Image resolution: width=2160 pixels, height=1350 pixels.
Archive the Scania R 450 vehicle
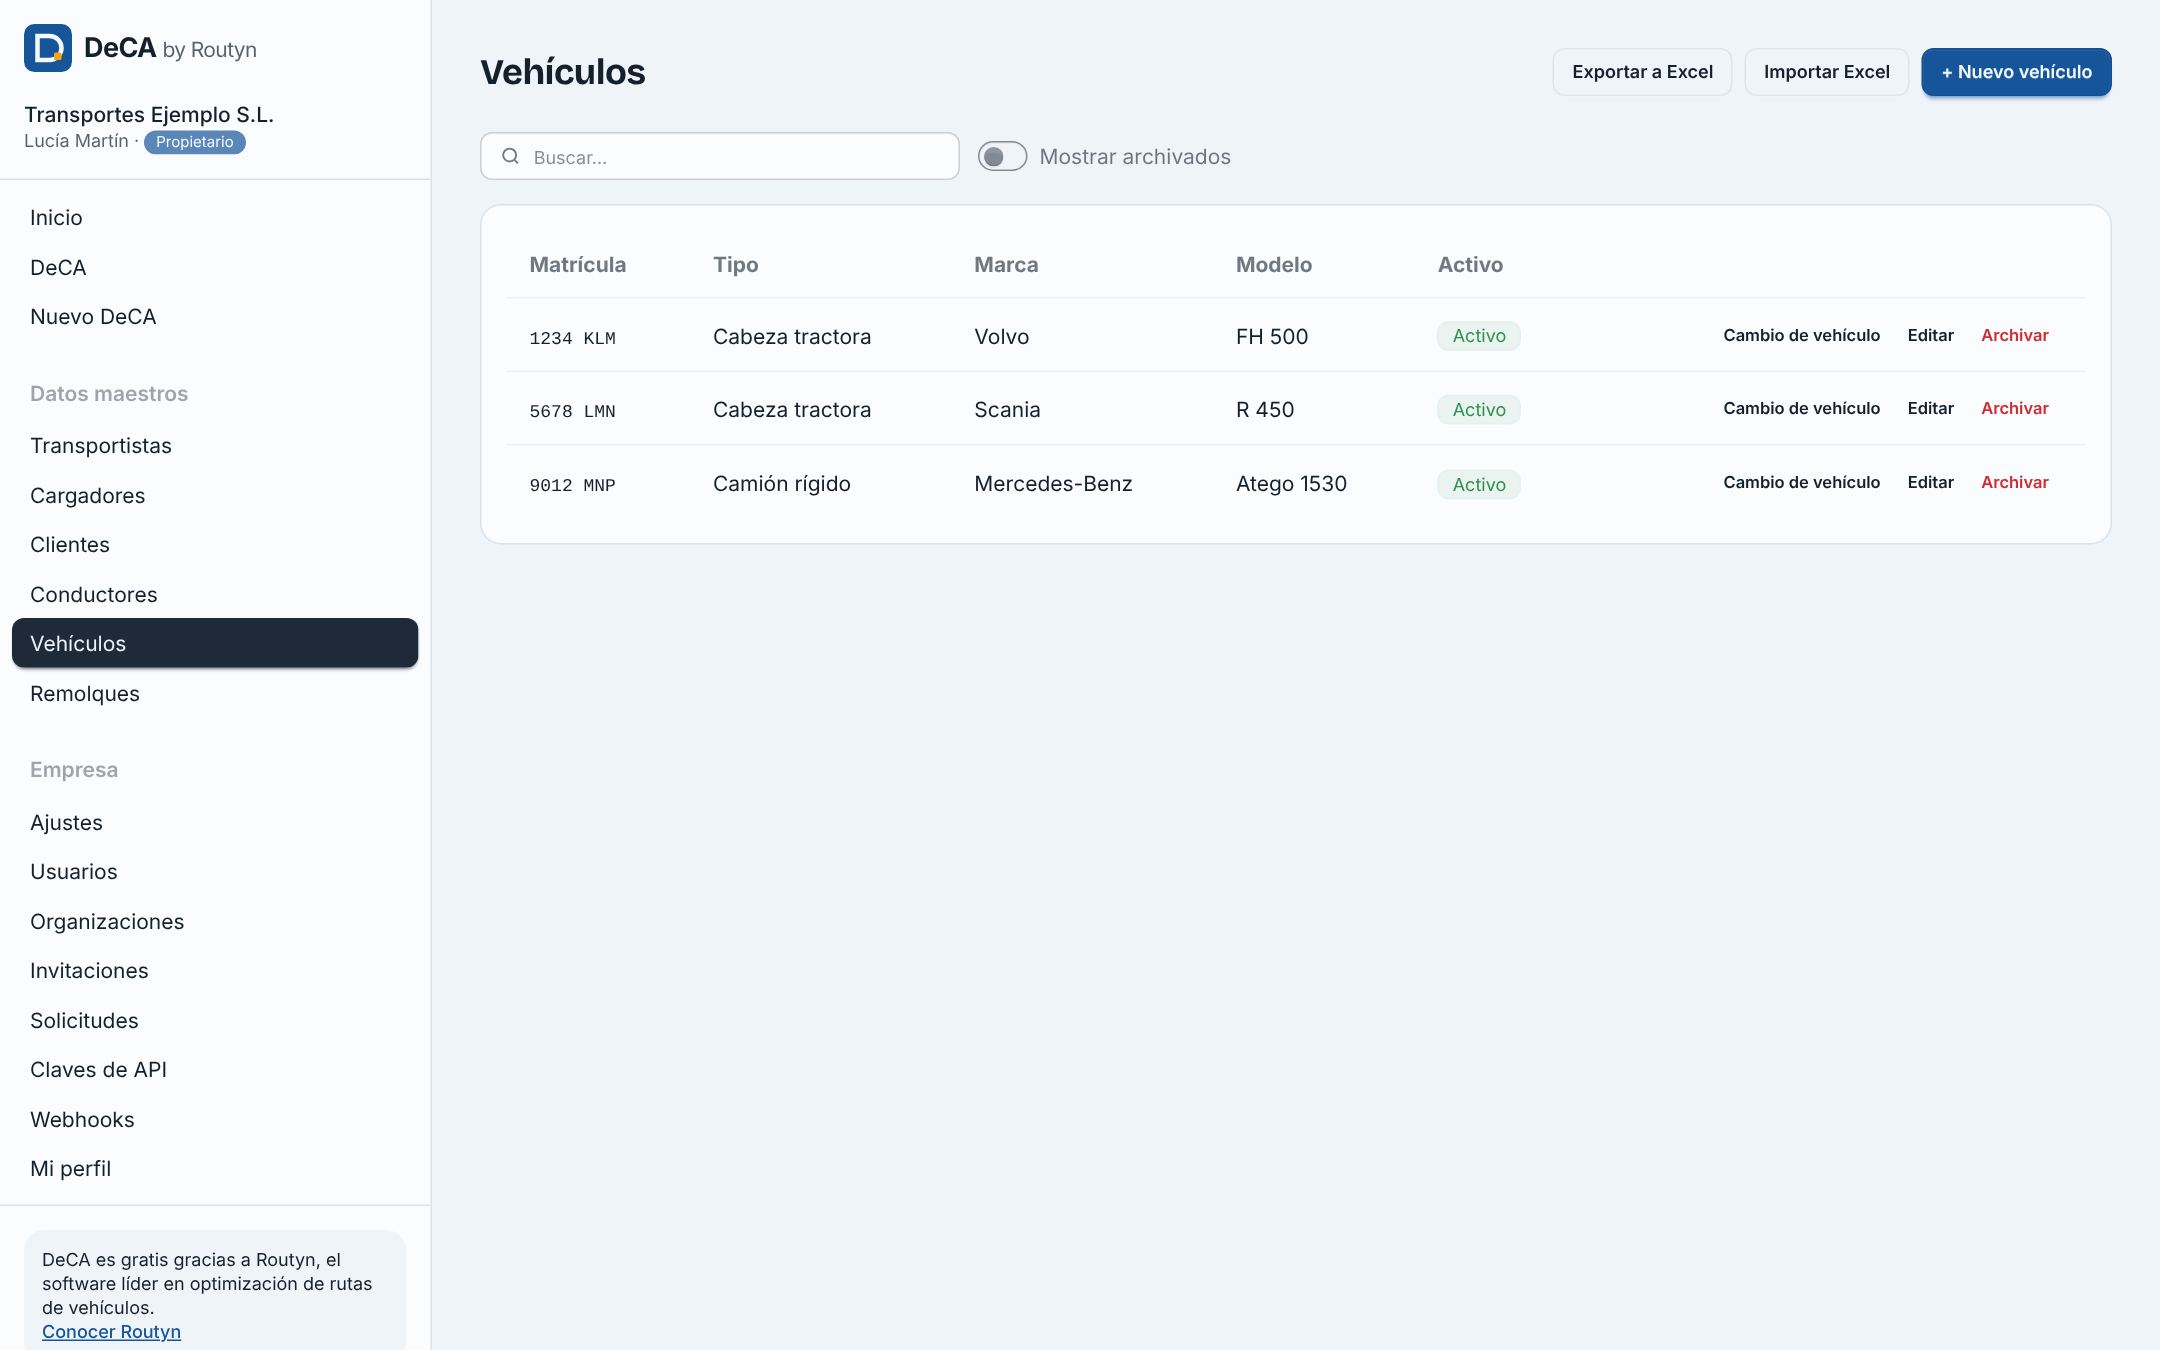pos(2014,408)
